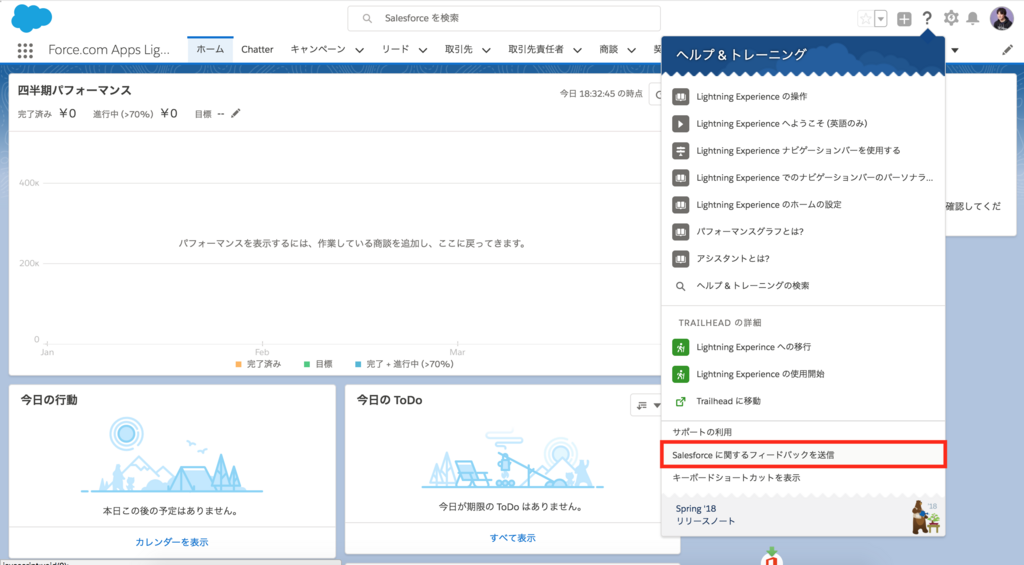This screenshot has width=1024, height=565.
Task: Click book icon beside アシスタントとは?
Action: coord(680,259)
